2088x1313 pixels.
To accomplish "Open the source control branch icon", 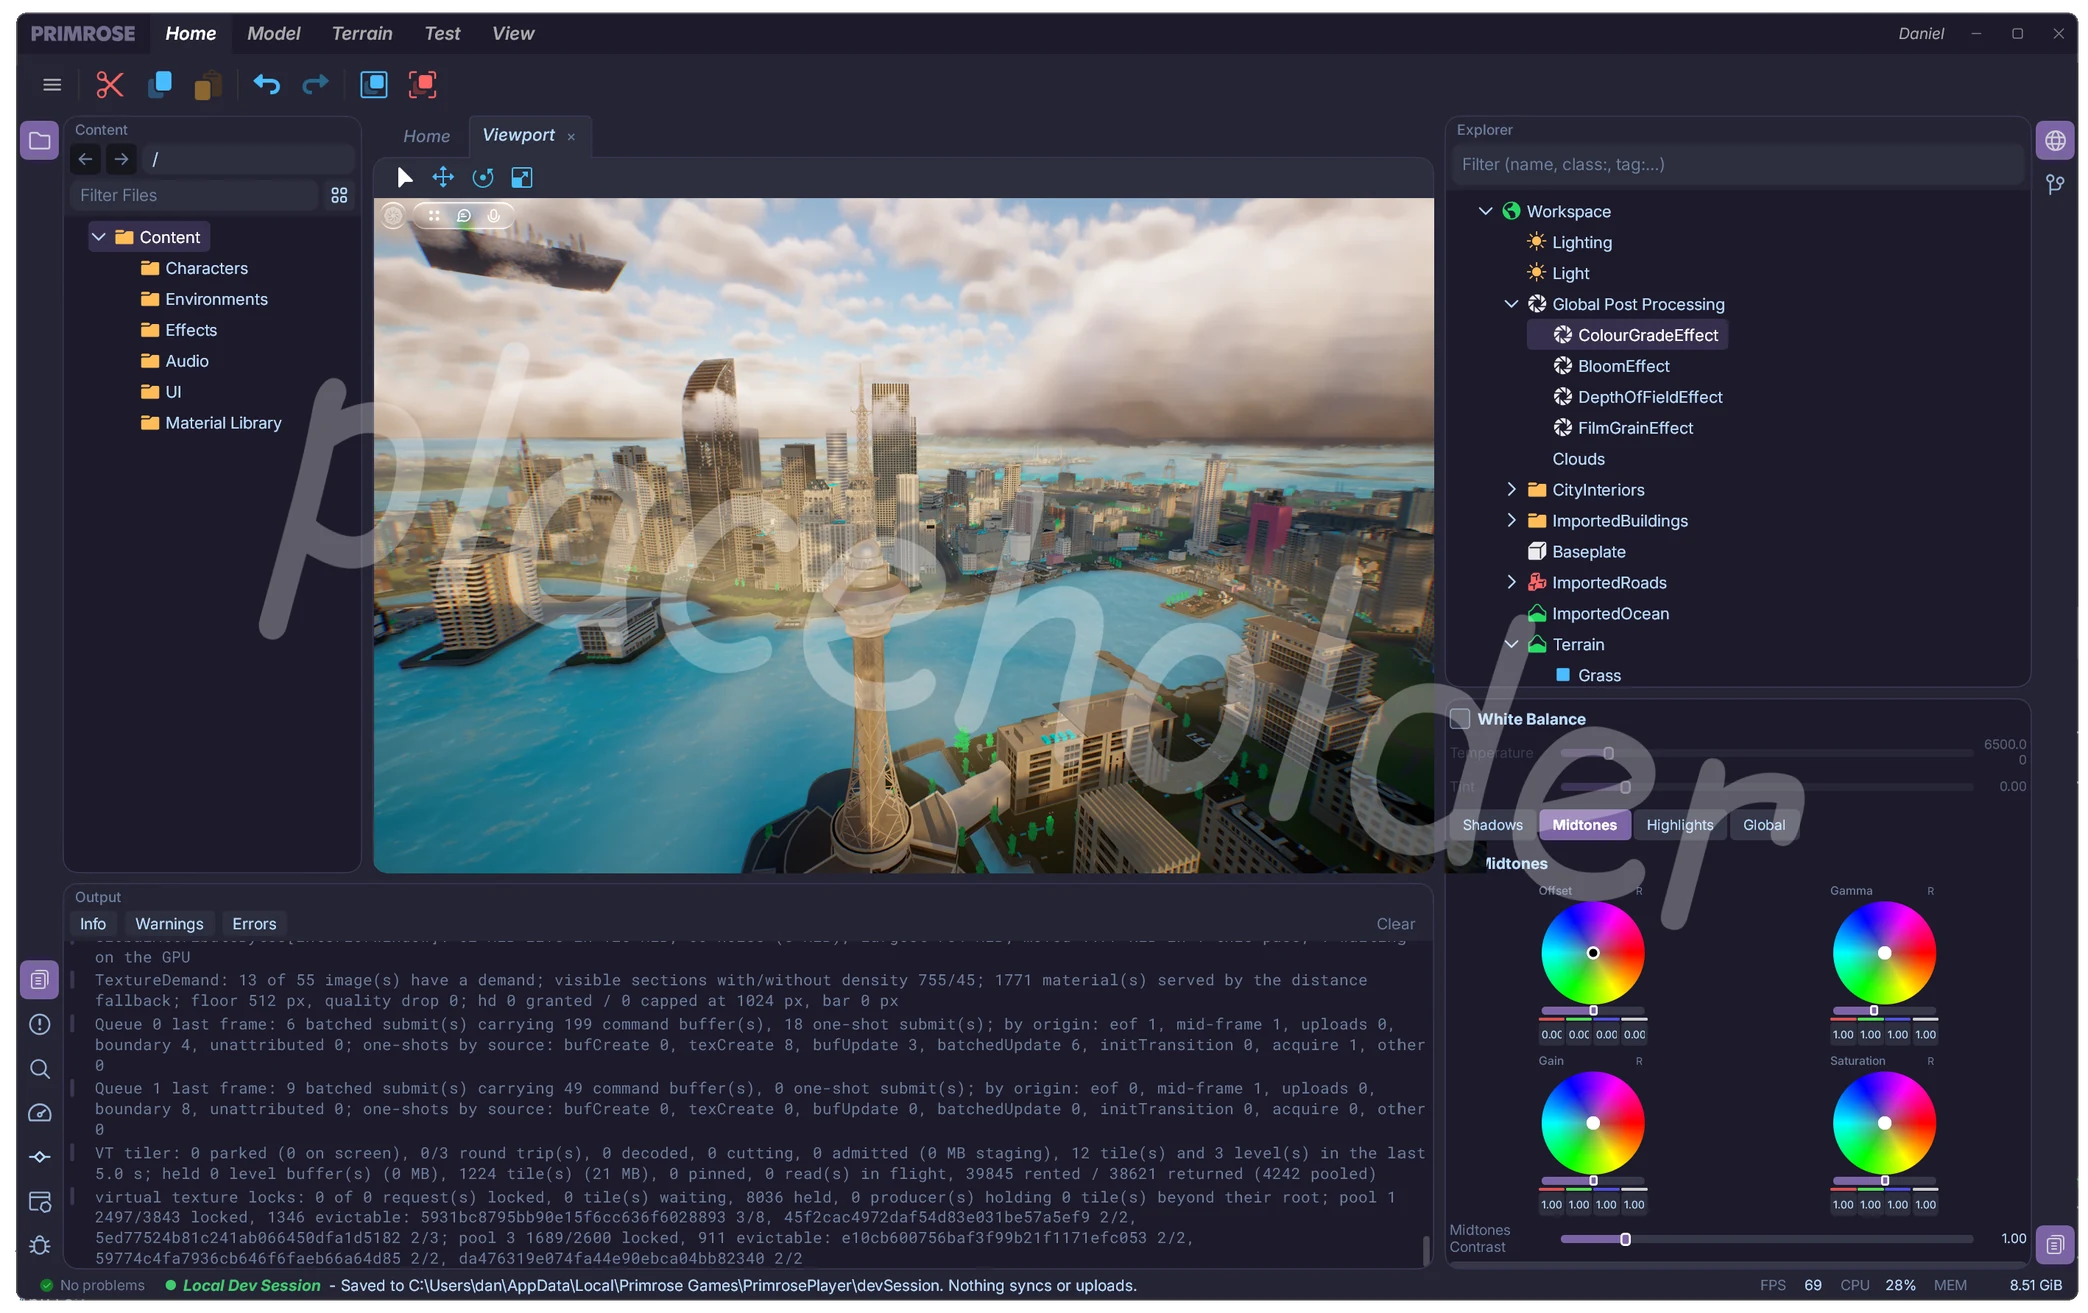I will [x=2055, y=185].
